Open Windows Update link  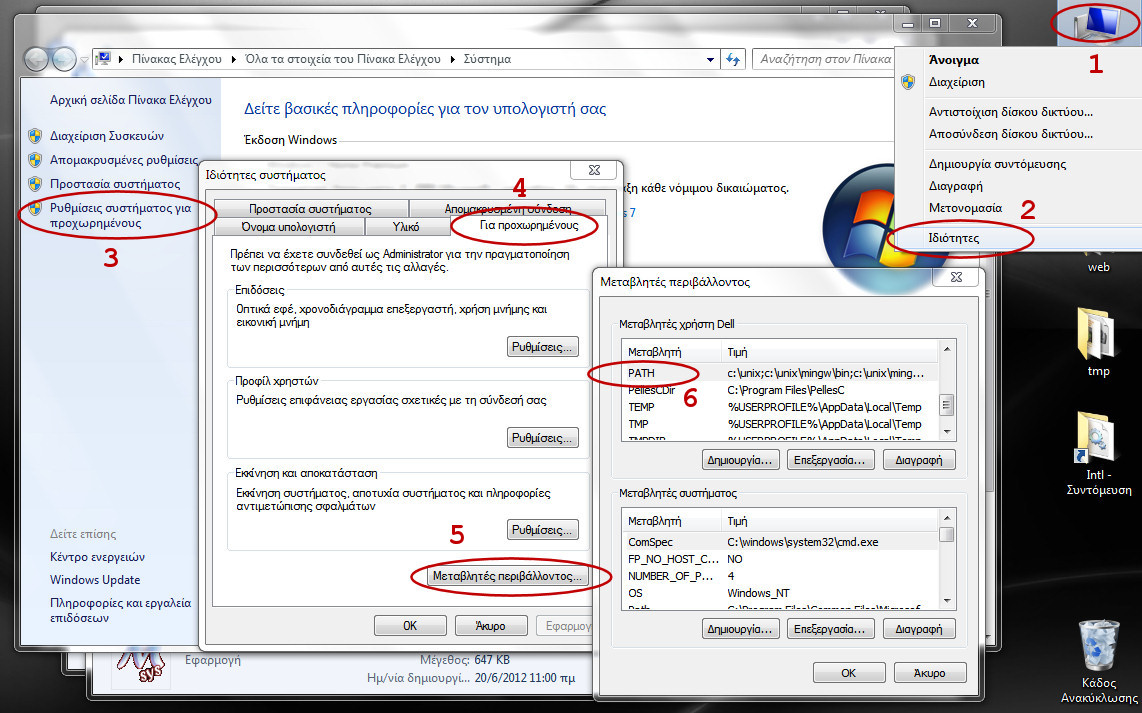coord(95,580)
